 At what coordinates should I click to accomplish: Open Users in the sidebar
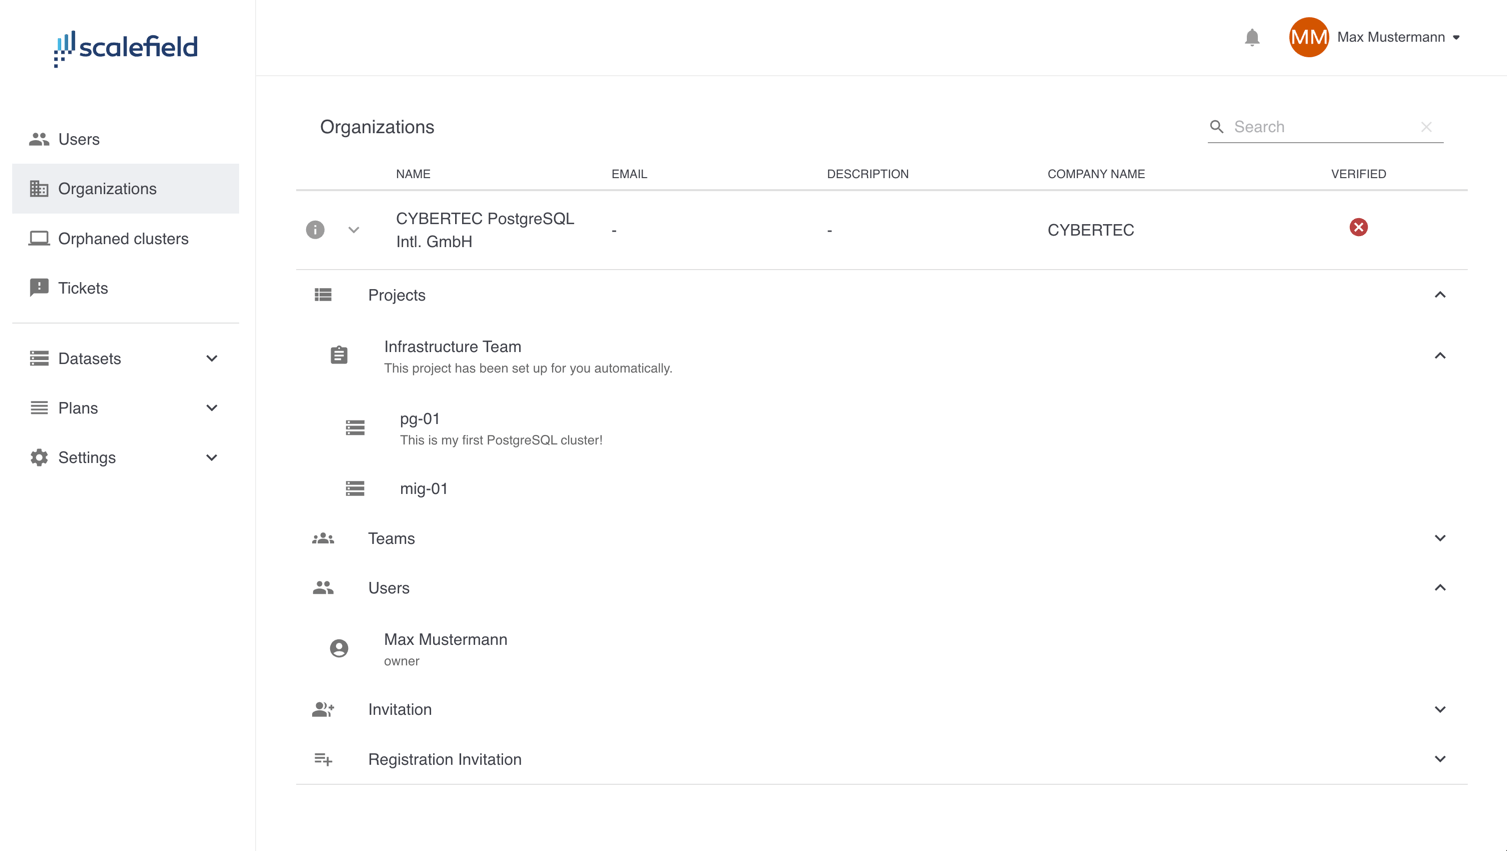(79, 139)
